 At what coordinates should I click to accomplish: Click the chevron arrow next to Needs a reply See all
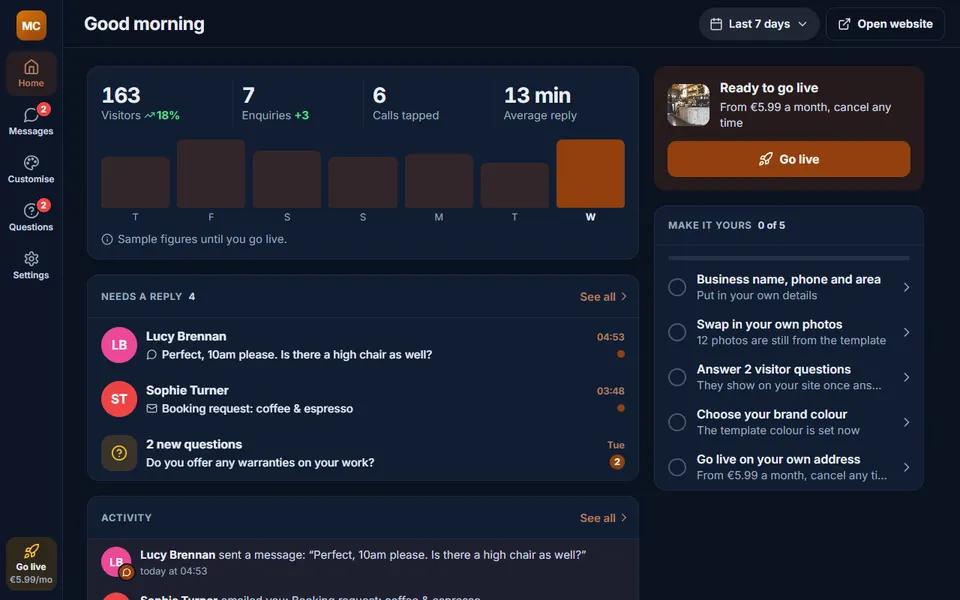(x=624, y=296)
